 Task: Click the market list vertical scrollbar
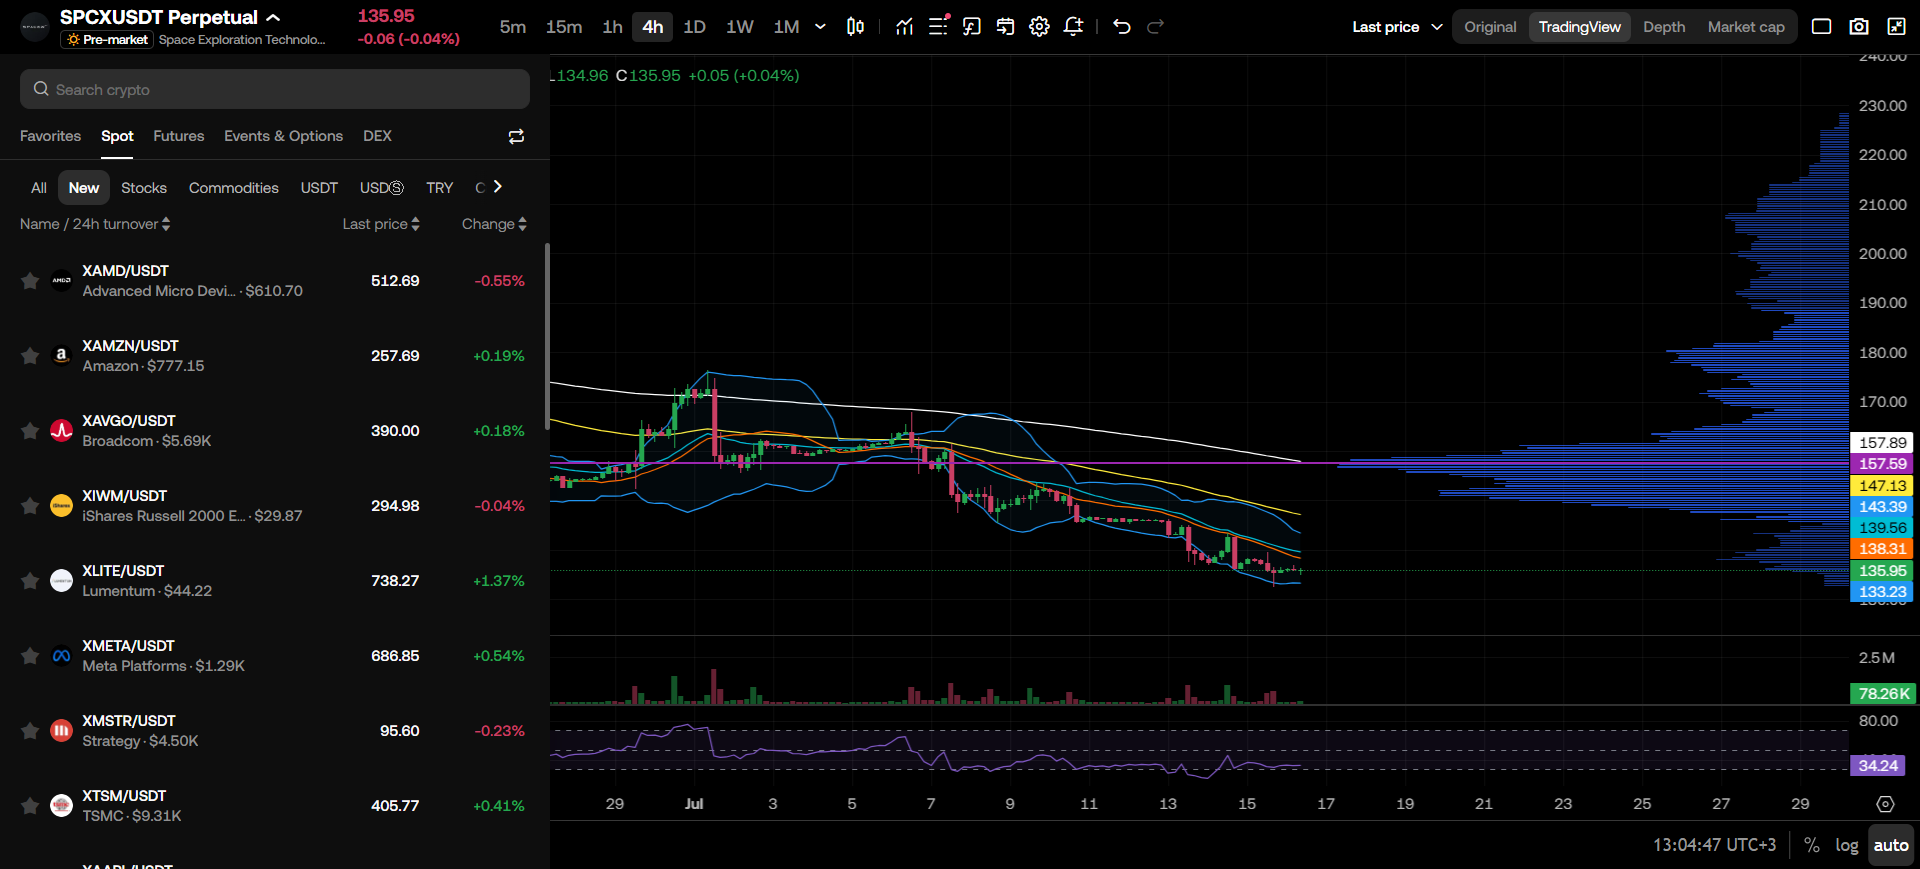click(x=547, y=336)
